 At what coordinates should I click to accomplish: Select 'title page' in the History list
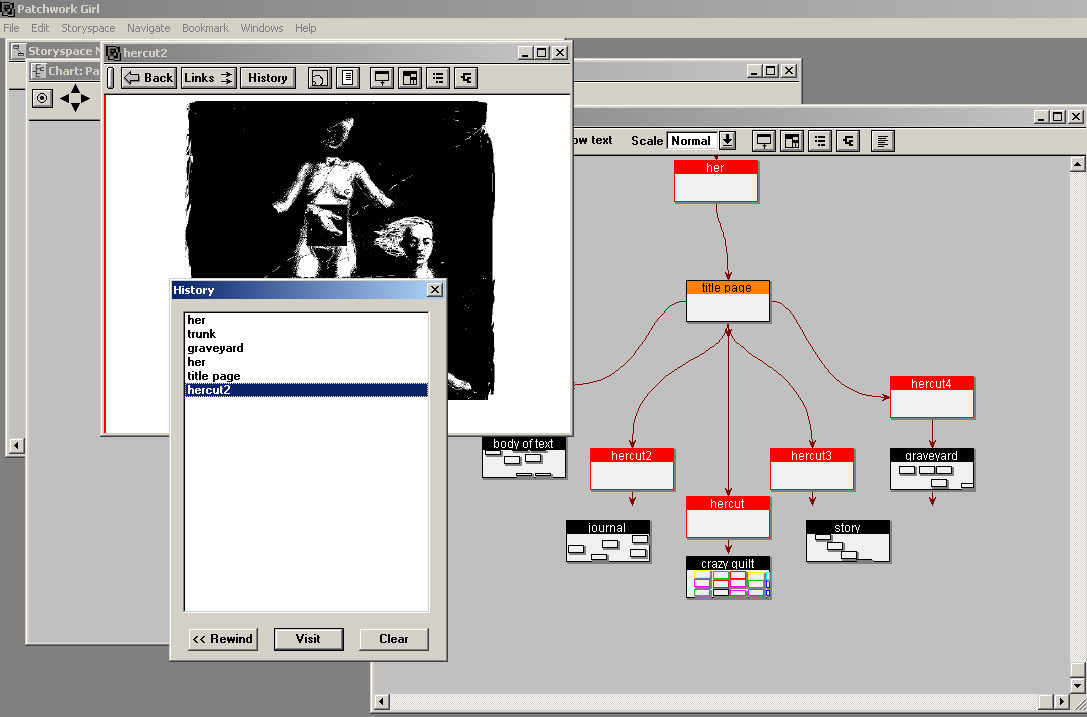[306, 376]
